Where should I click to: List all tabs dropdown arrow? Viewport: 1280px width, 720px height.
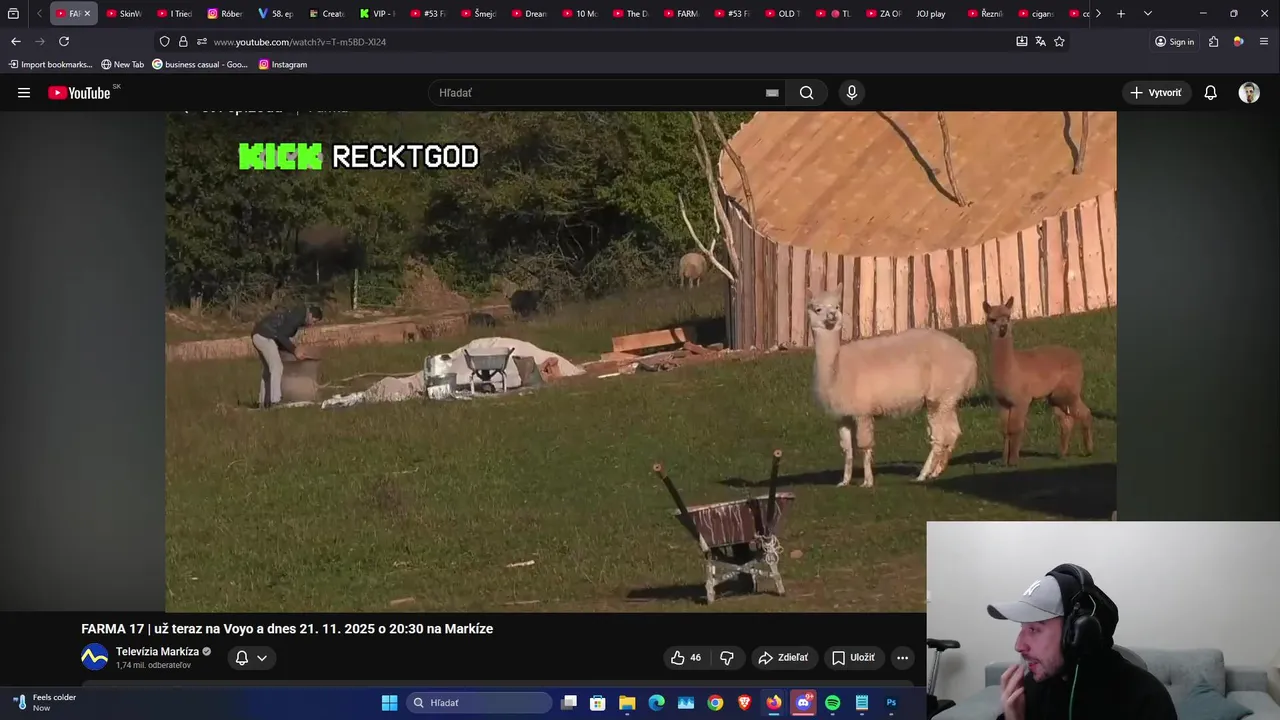(x=1147, y=13)
